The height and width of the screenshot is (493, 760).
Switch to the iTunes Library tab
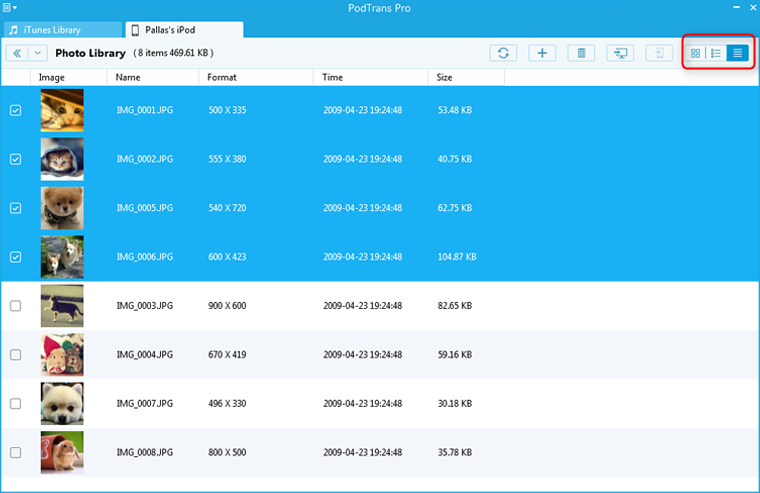58,30
